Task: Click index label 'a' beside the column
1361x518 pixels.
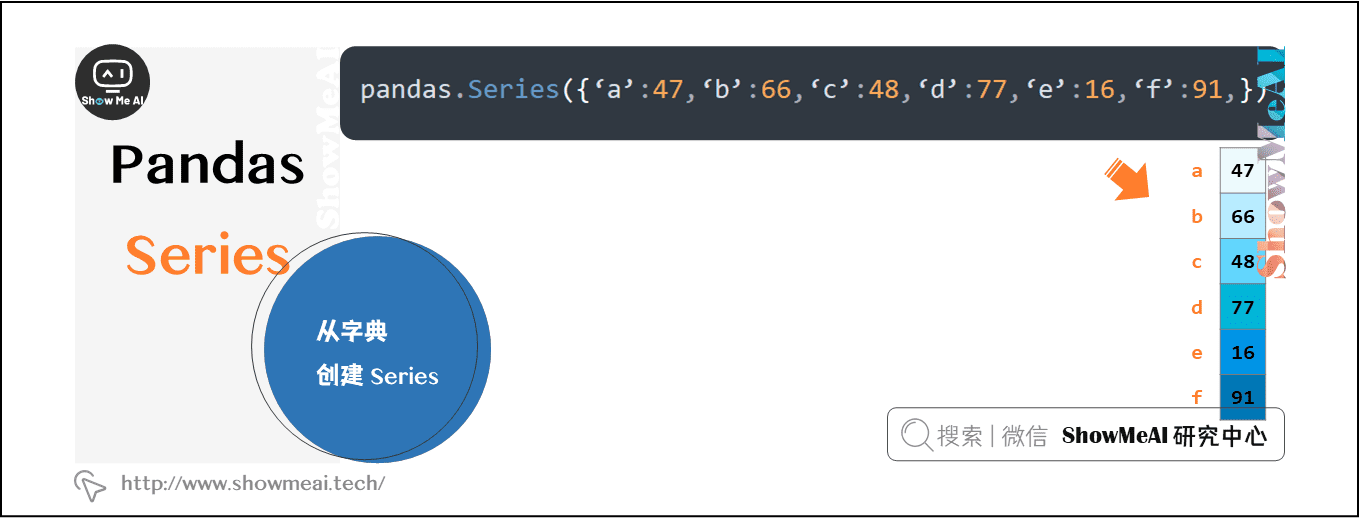Action: [x=1197, y=171]
